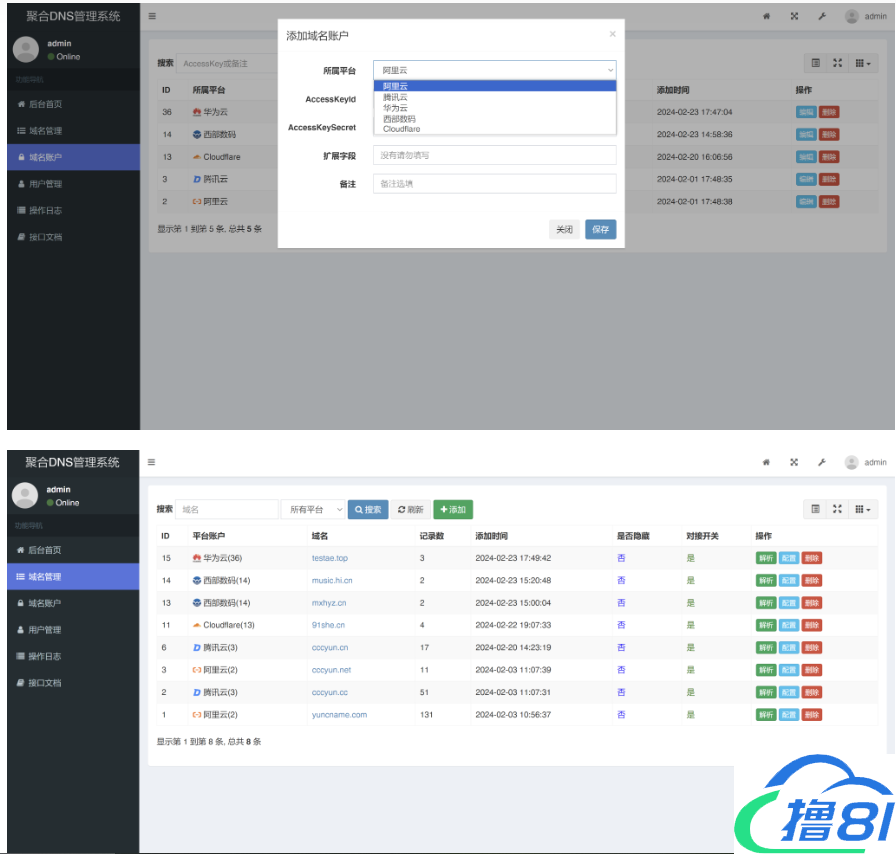Click the green plus 添加 button
Viewport: 896px width, 854px height.
click(x=453, y=509)
